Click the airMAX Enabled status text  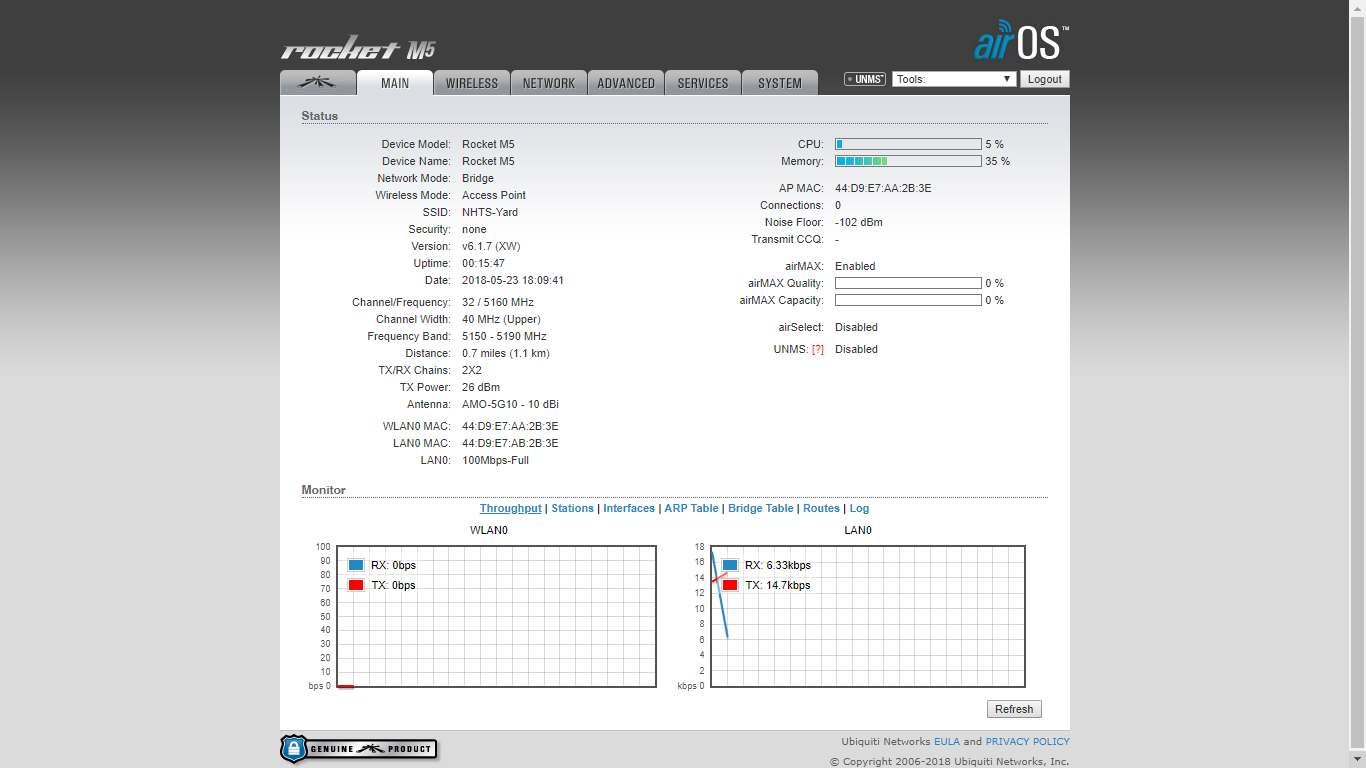click(855, 266)
